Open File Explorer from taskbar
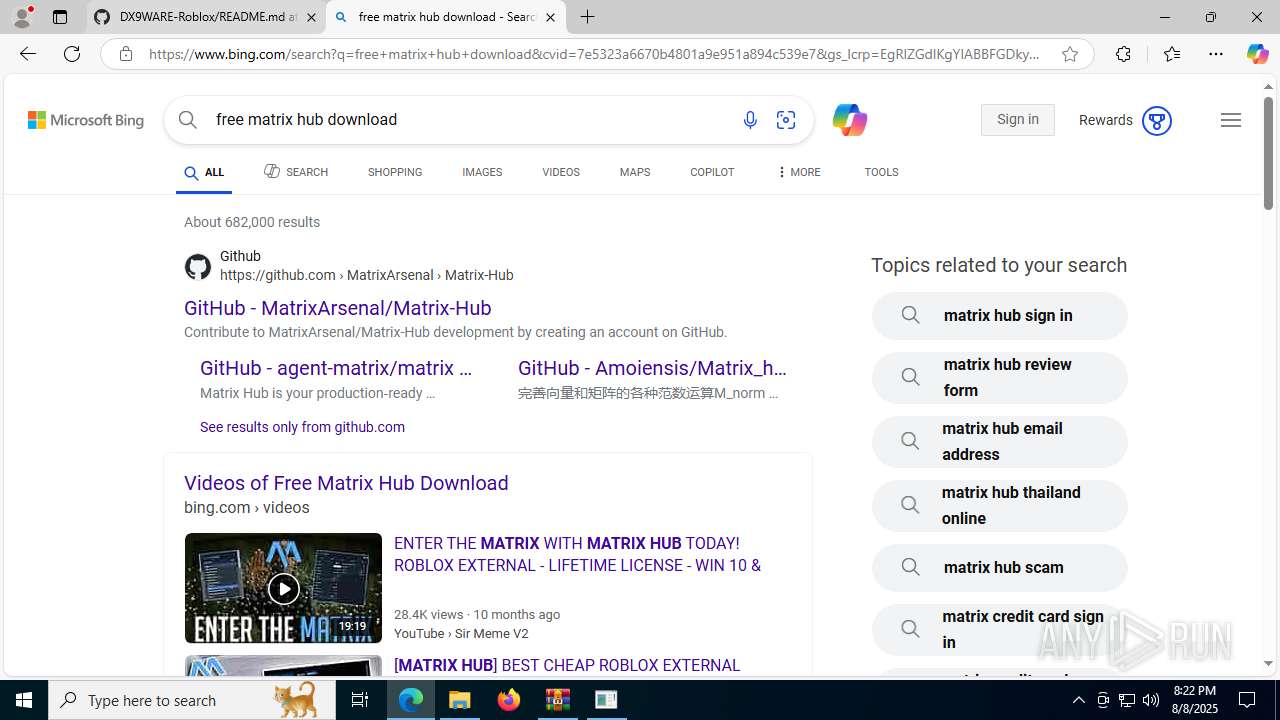 [x=460, y=700]
